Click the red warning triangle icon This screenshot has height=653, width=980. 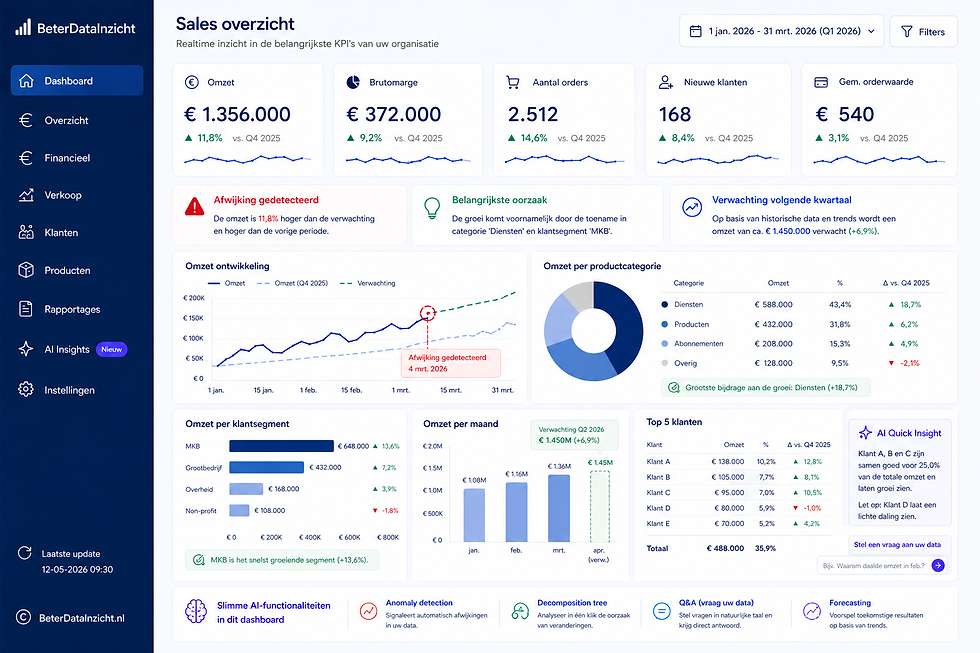point(194,207)
